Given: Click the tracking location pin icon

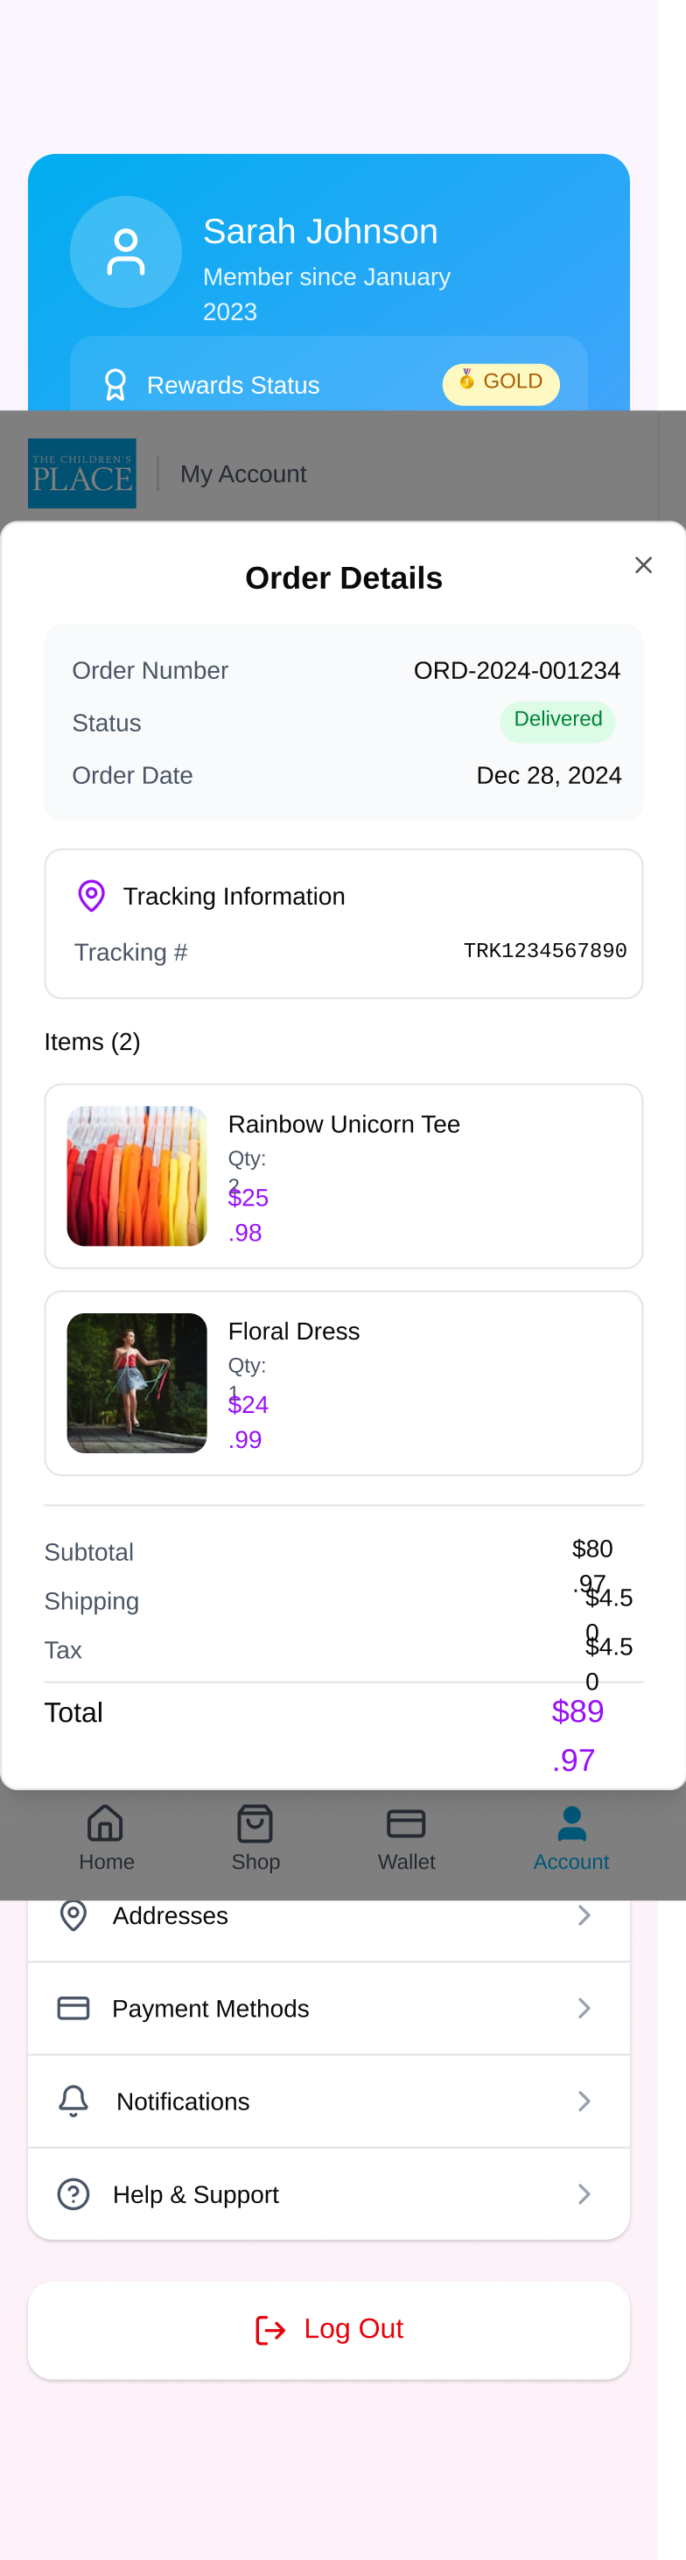Looking at the screenshot, I should coord(91,895).
